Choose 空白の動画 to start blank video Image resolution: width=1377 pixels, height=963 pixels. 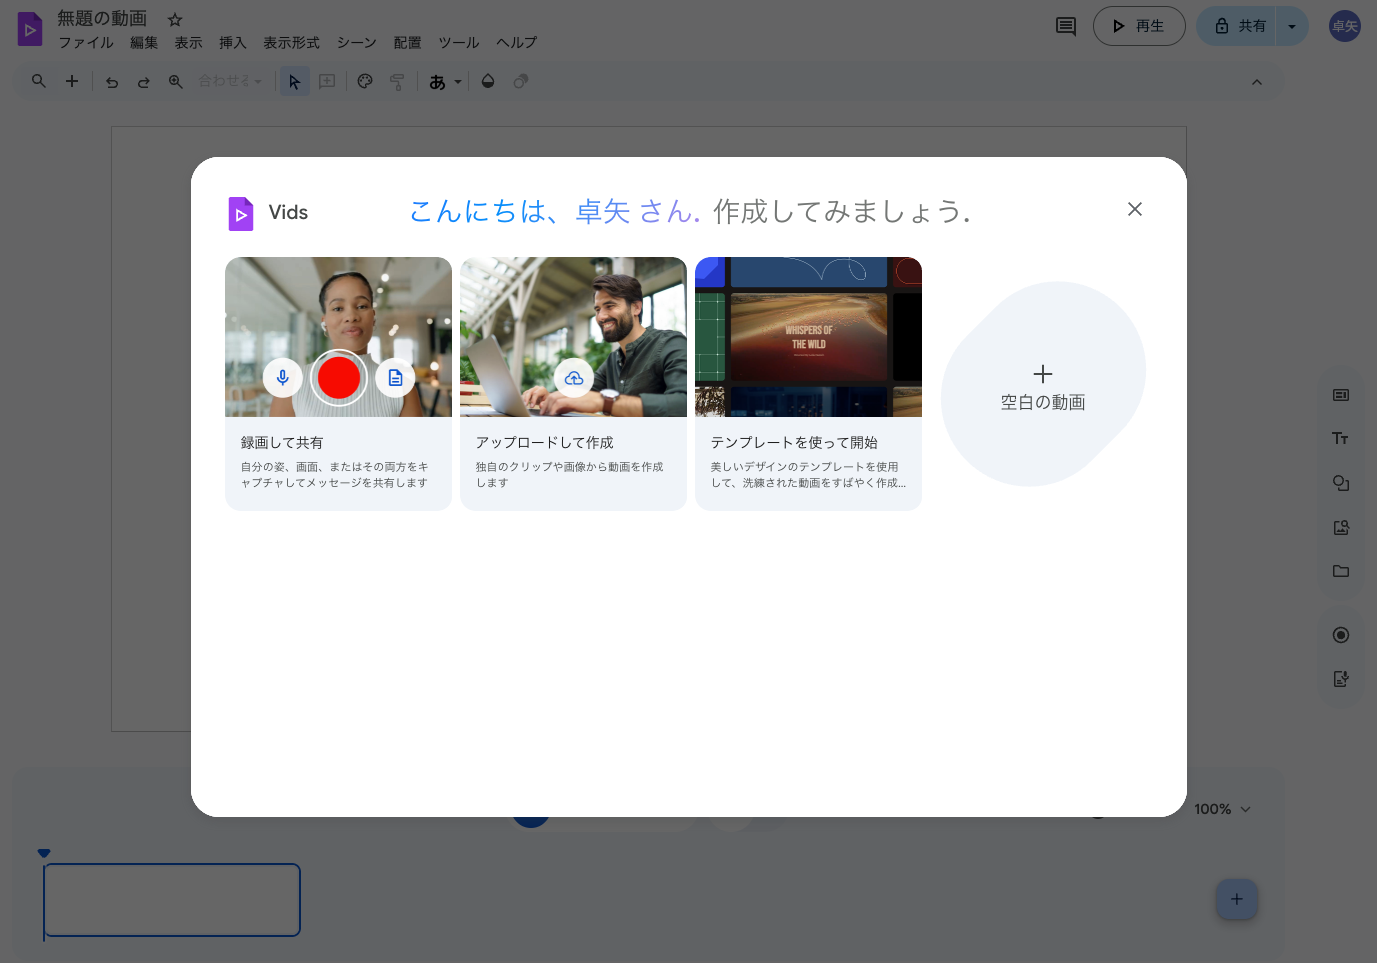(1043, 385)
